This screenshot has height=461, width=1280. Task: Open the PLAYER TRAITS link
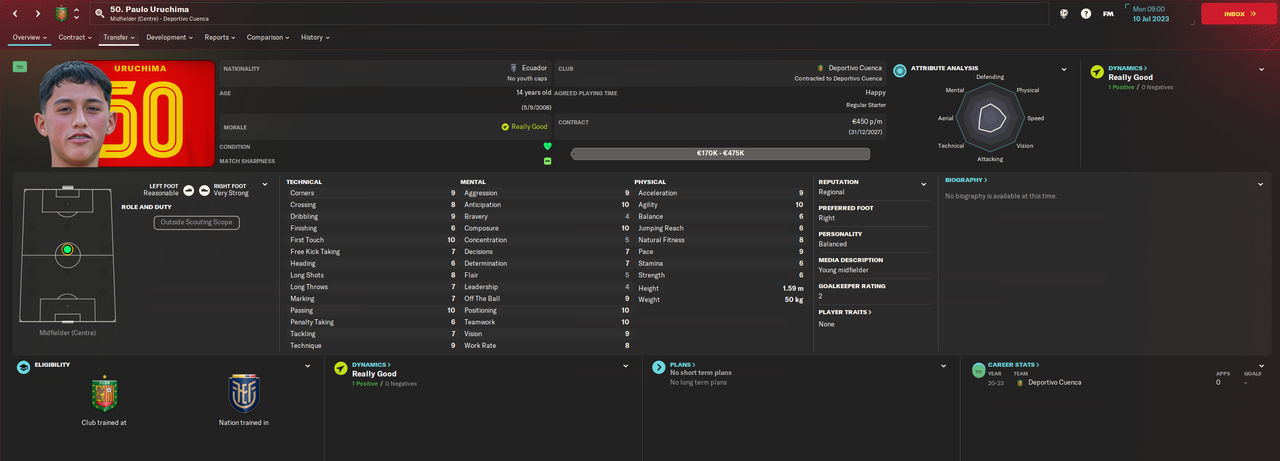[x=845, y=312]
